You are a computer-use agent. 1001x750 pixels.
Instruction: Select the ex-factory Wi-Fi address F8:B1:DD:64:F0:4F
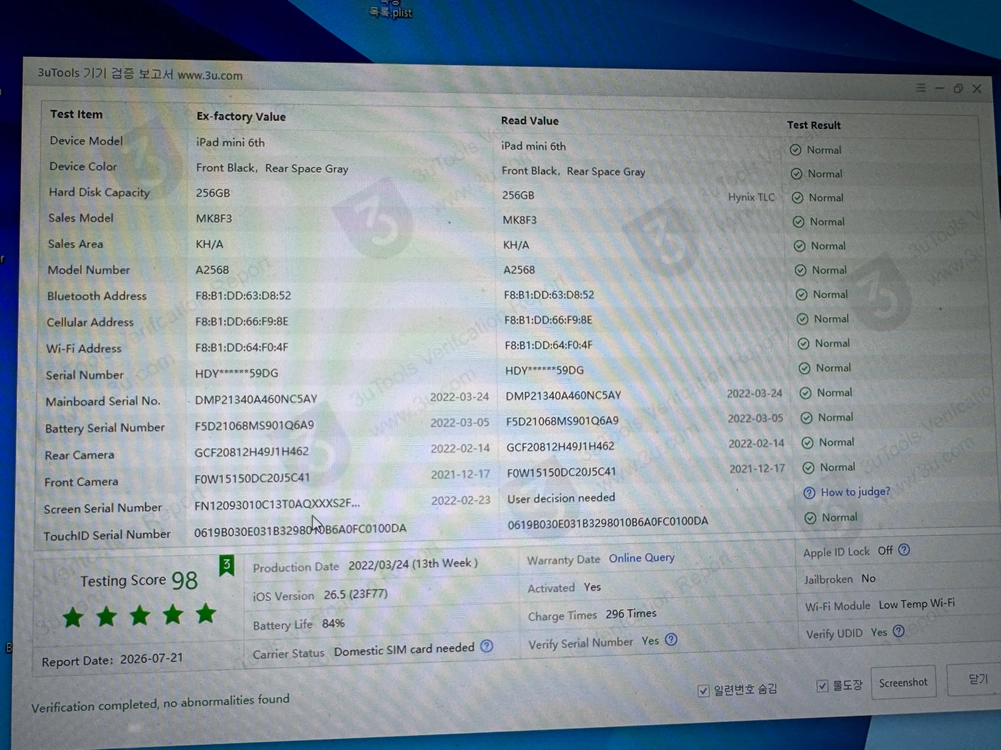point(241,347)
